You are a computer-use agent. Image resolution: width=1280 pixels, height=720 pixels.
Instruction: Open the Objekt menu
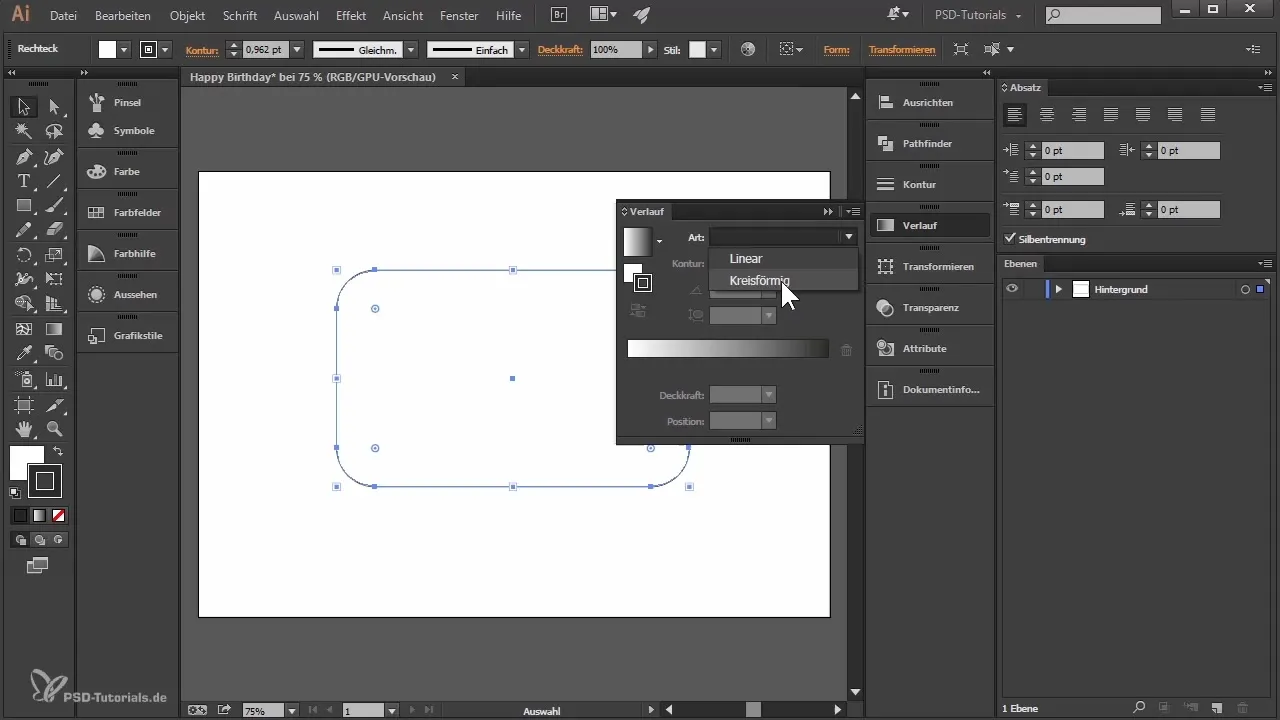188,16
